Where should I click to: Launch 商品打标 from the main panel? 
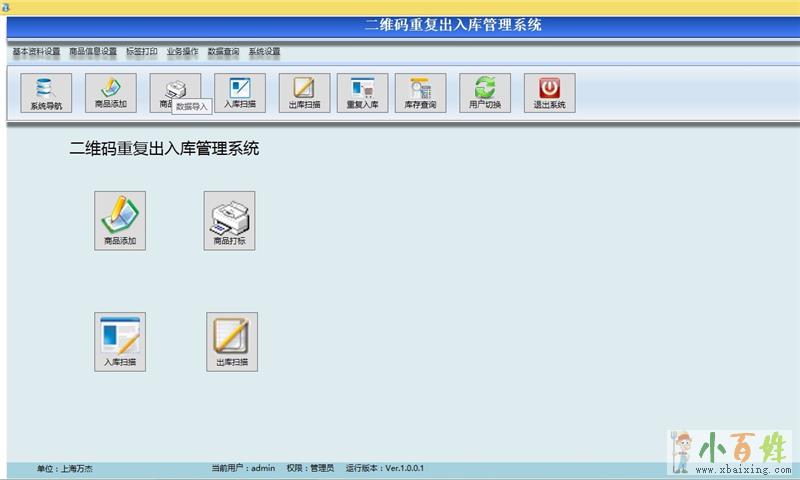pyautogui.click(x=229, y=220)
